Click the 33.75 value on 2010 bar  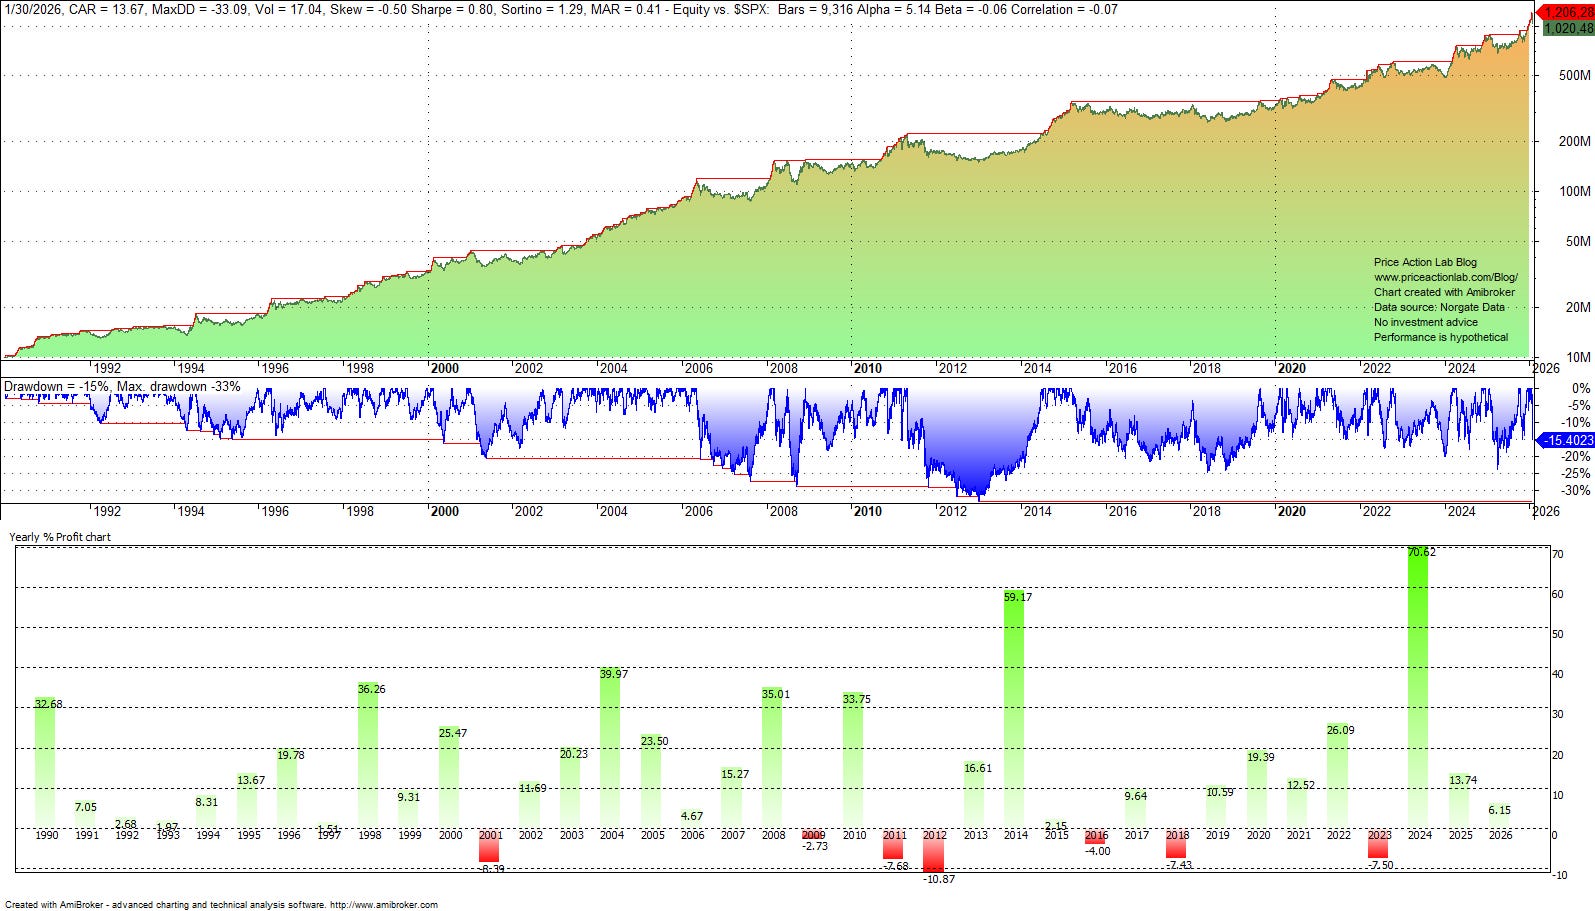856,699
